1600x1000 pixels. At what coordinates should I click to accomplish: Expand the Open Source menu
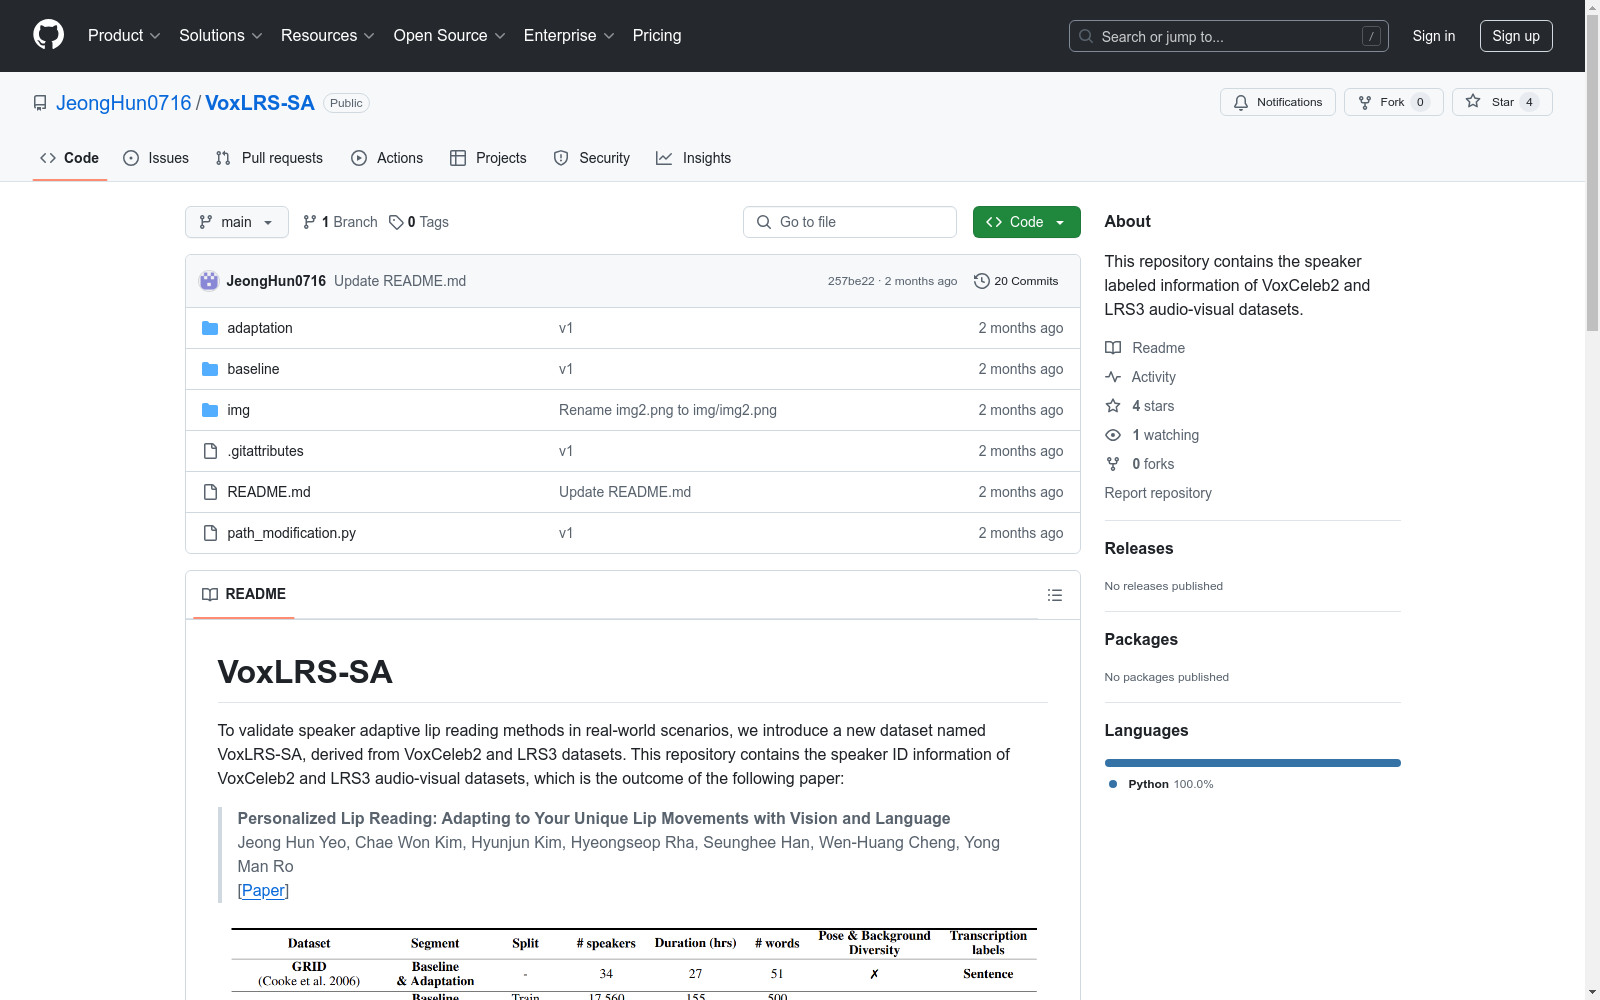click(x=450, y=36)
